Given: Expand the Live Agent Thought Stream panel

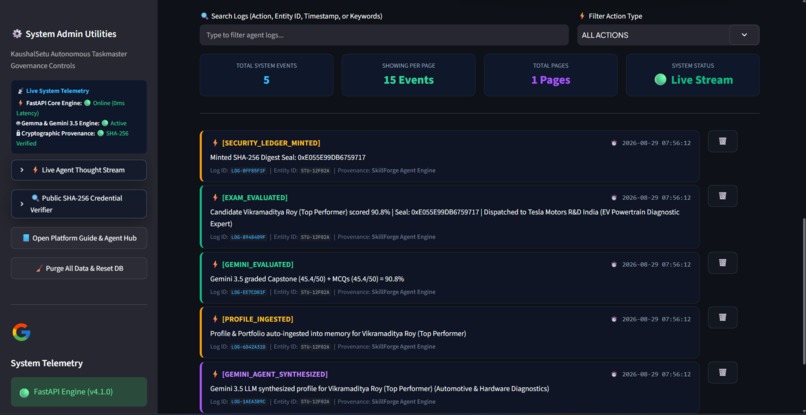Looking at the screenshot, I should (x=79, y=170).
